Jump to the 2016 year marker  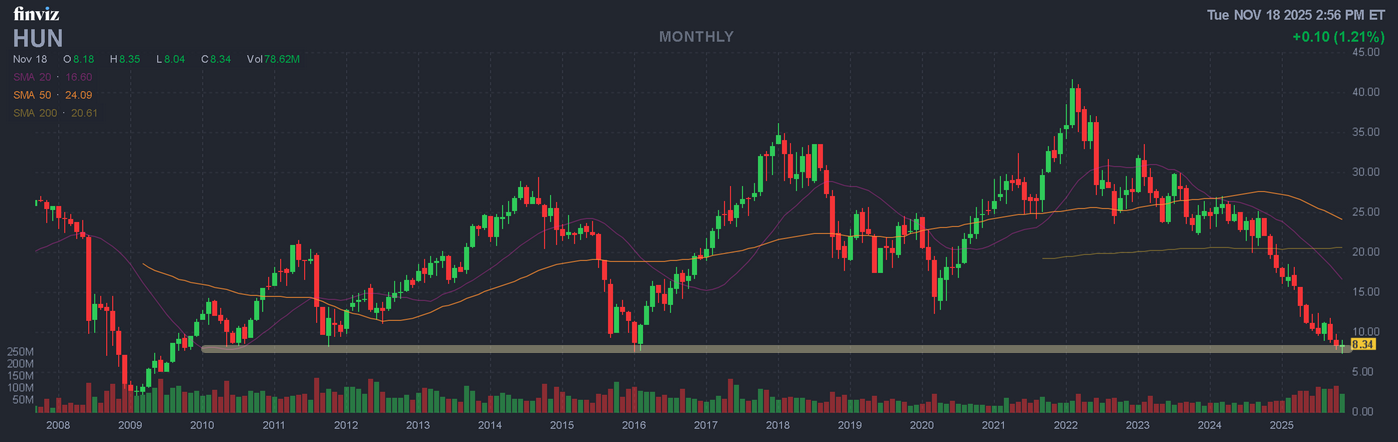[633, 426]
